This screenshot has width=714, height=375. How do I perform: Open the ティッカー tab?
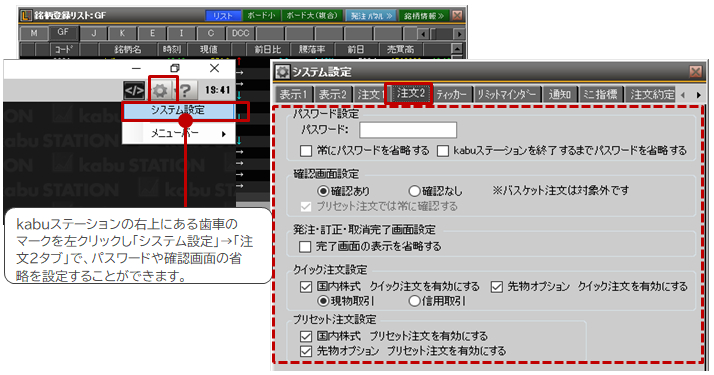click(452, 94)
